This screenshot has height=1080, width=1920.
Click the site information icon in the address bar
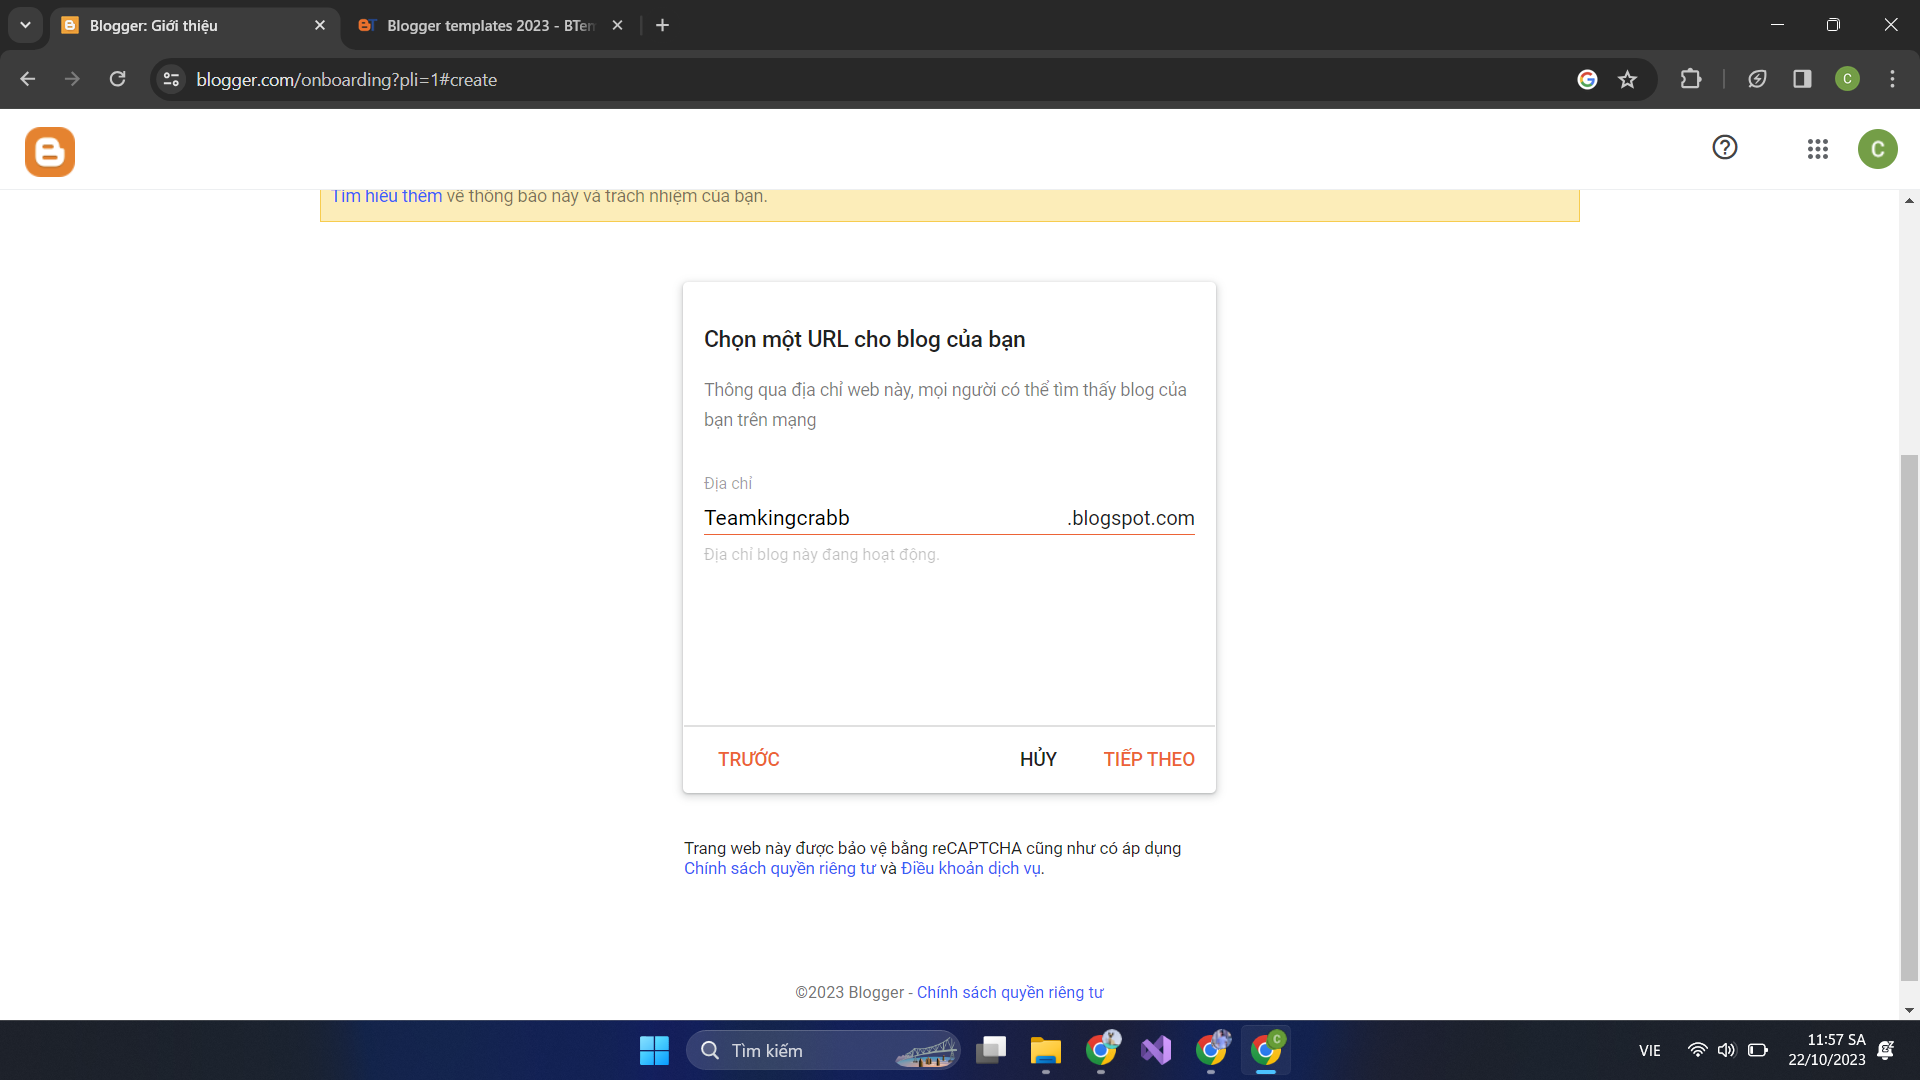click(171, 80)
